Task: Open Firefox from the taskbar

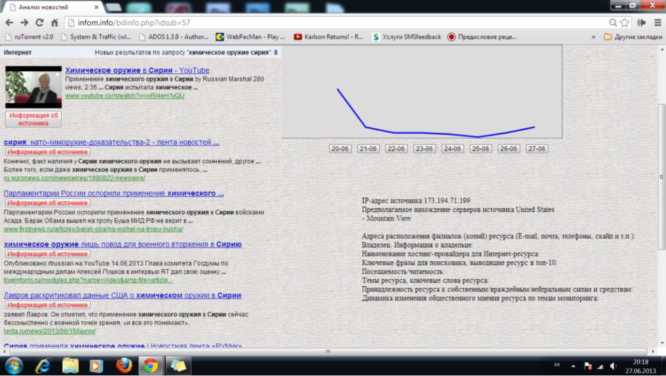Action: [124, 365]
